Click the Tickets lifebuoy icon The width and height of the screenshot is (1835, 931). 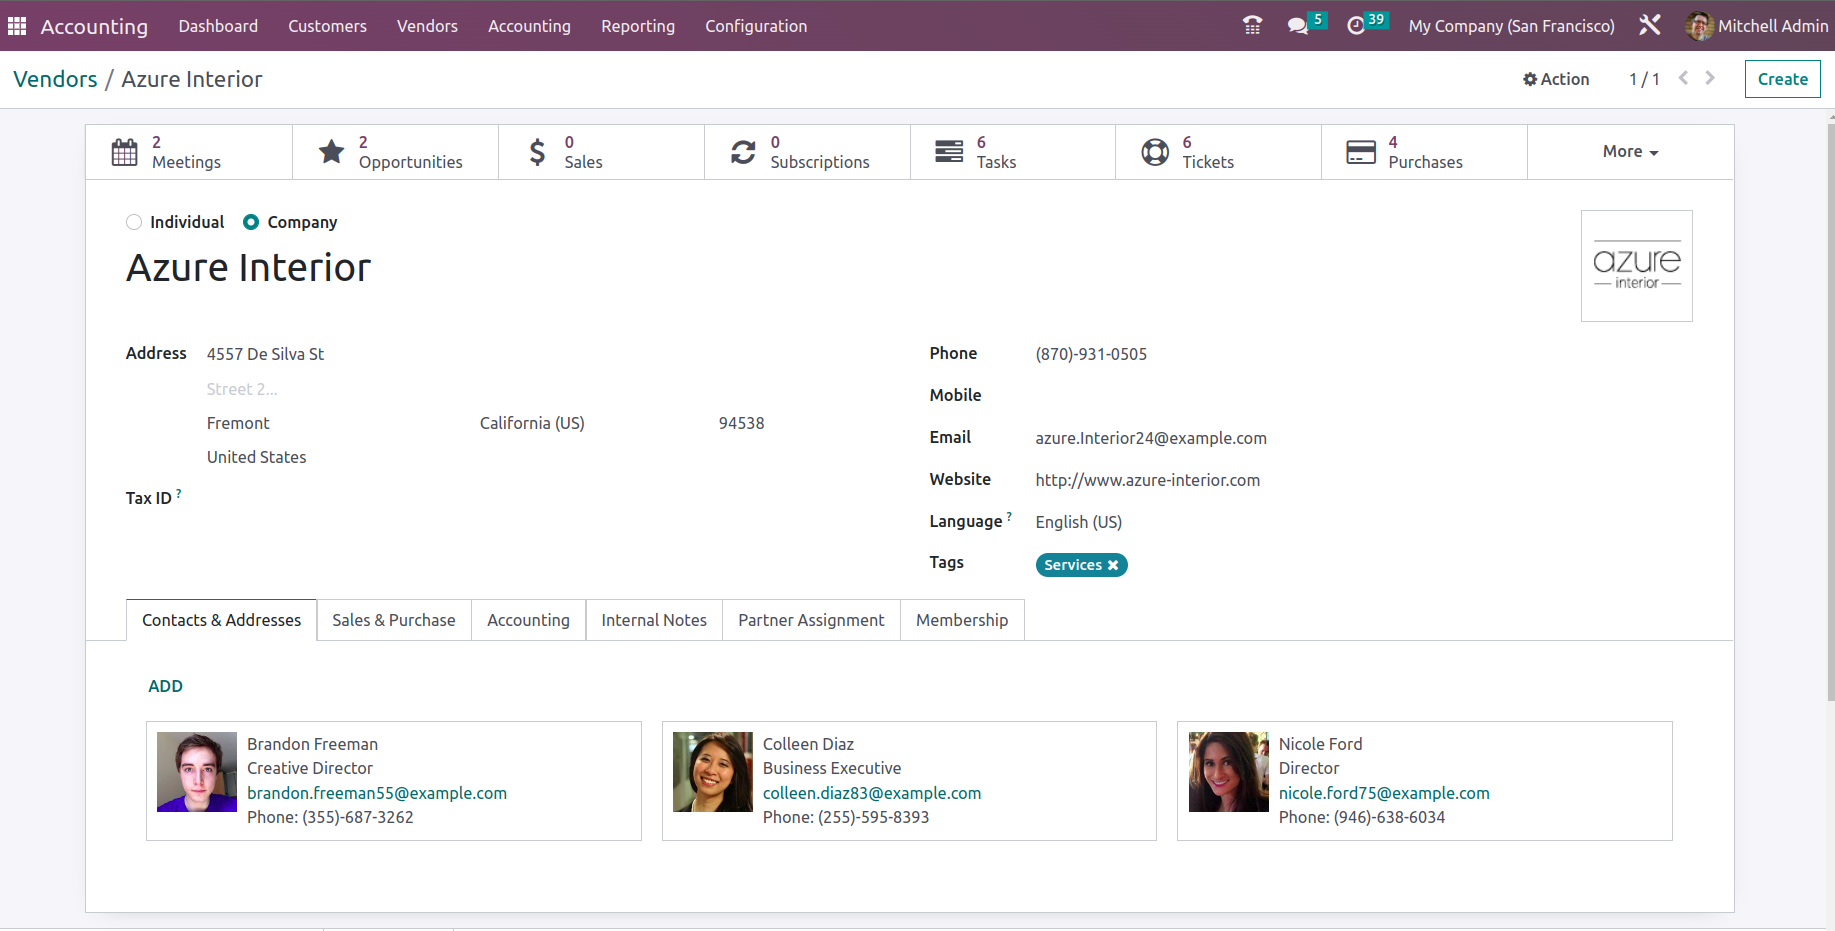pos(1155,152)
